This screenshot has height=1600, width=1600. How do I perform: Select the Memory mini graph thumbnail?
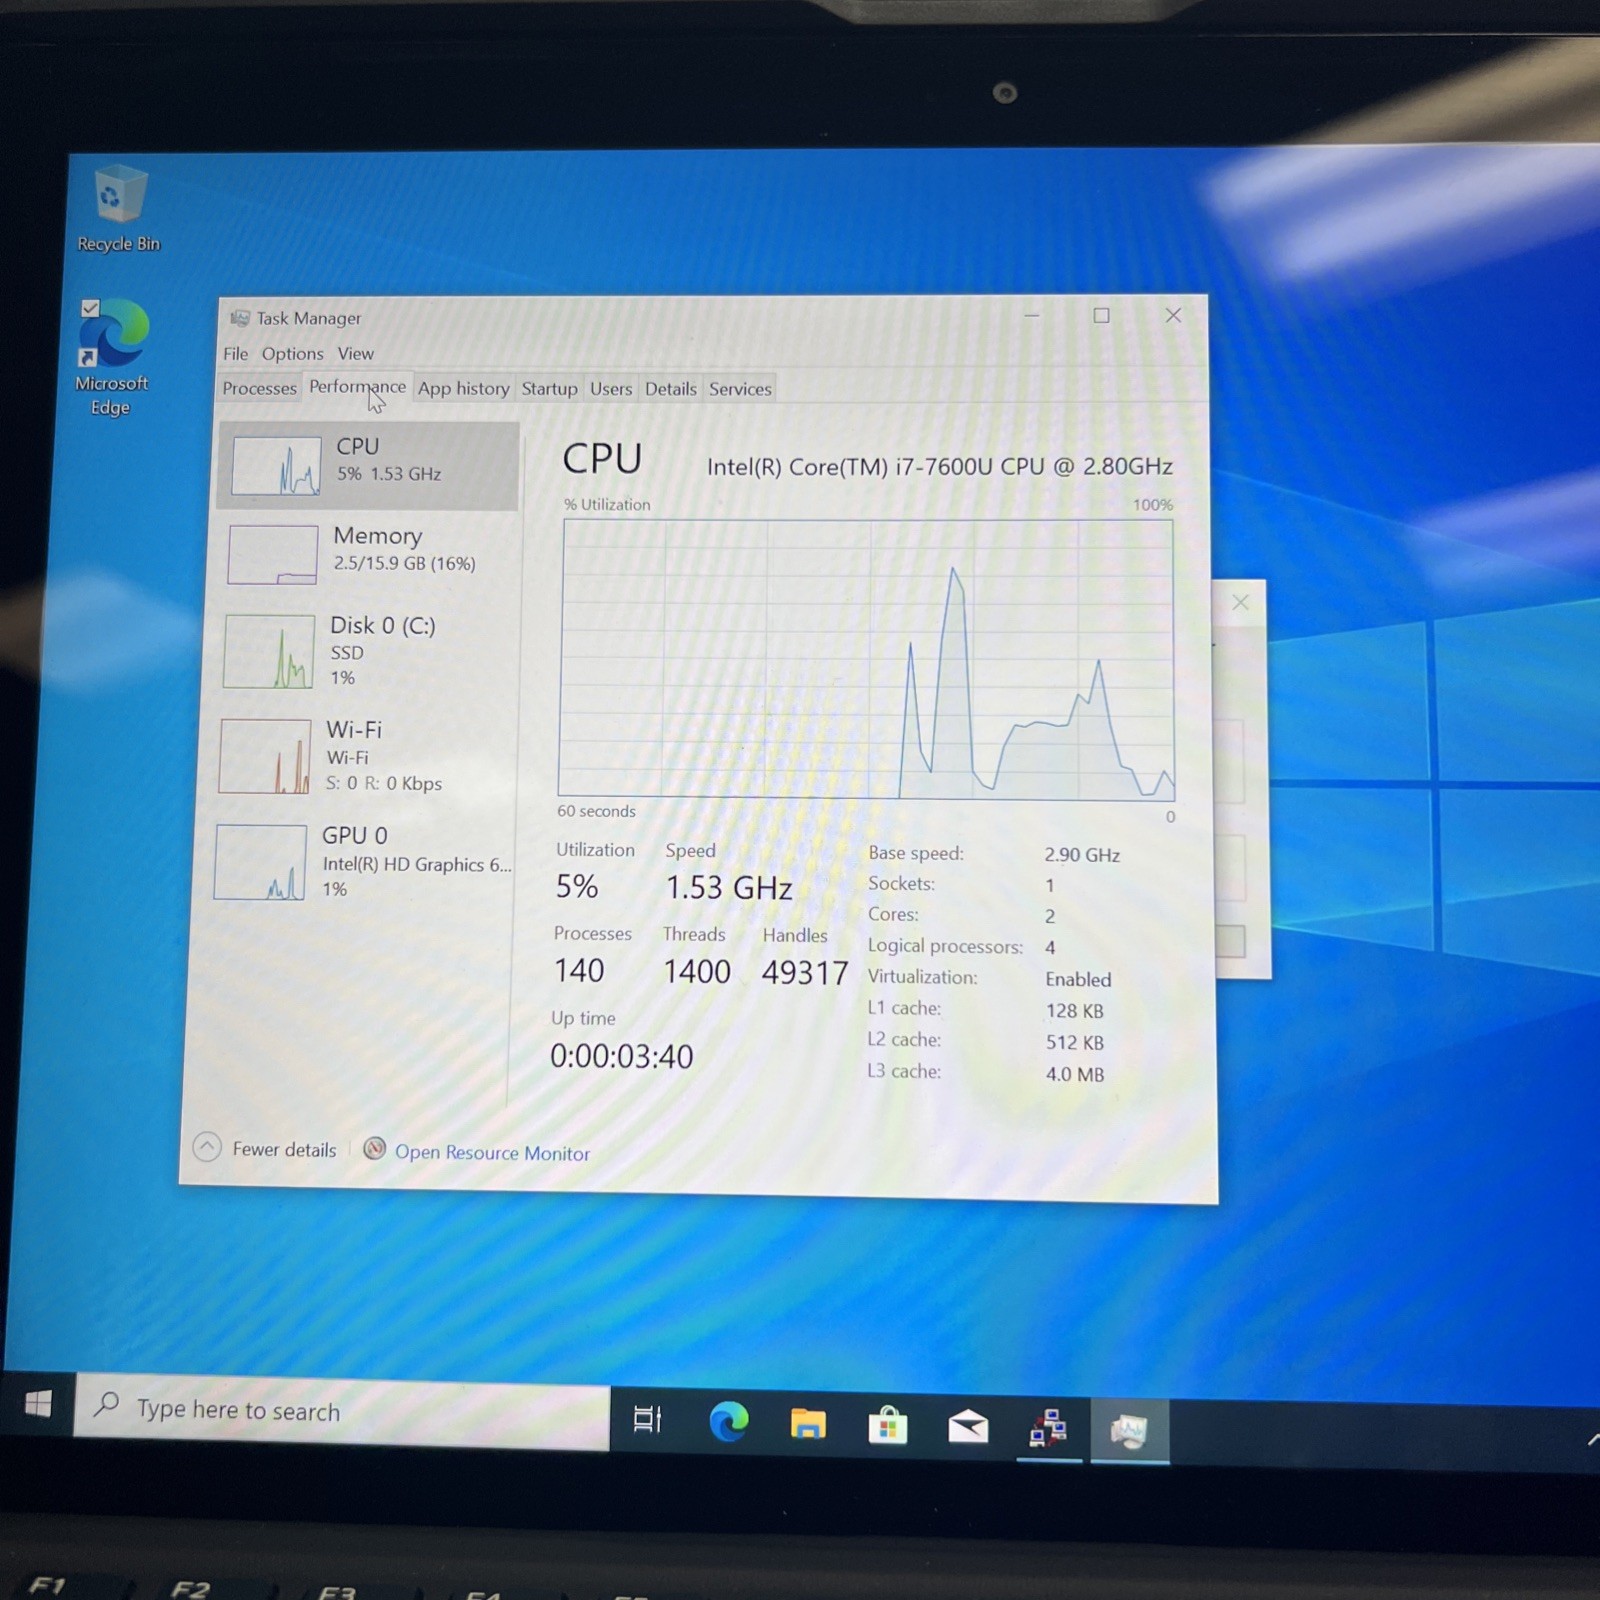(273, 554)
